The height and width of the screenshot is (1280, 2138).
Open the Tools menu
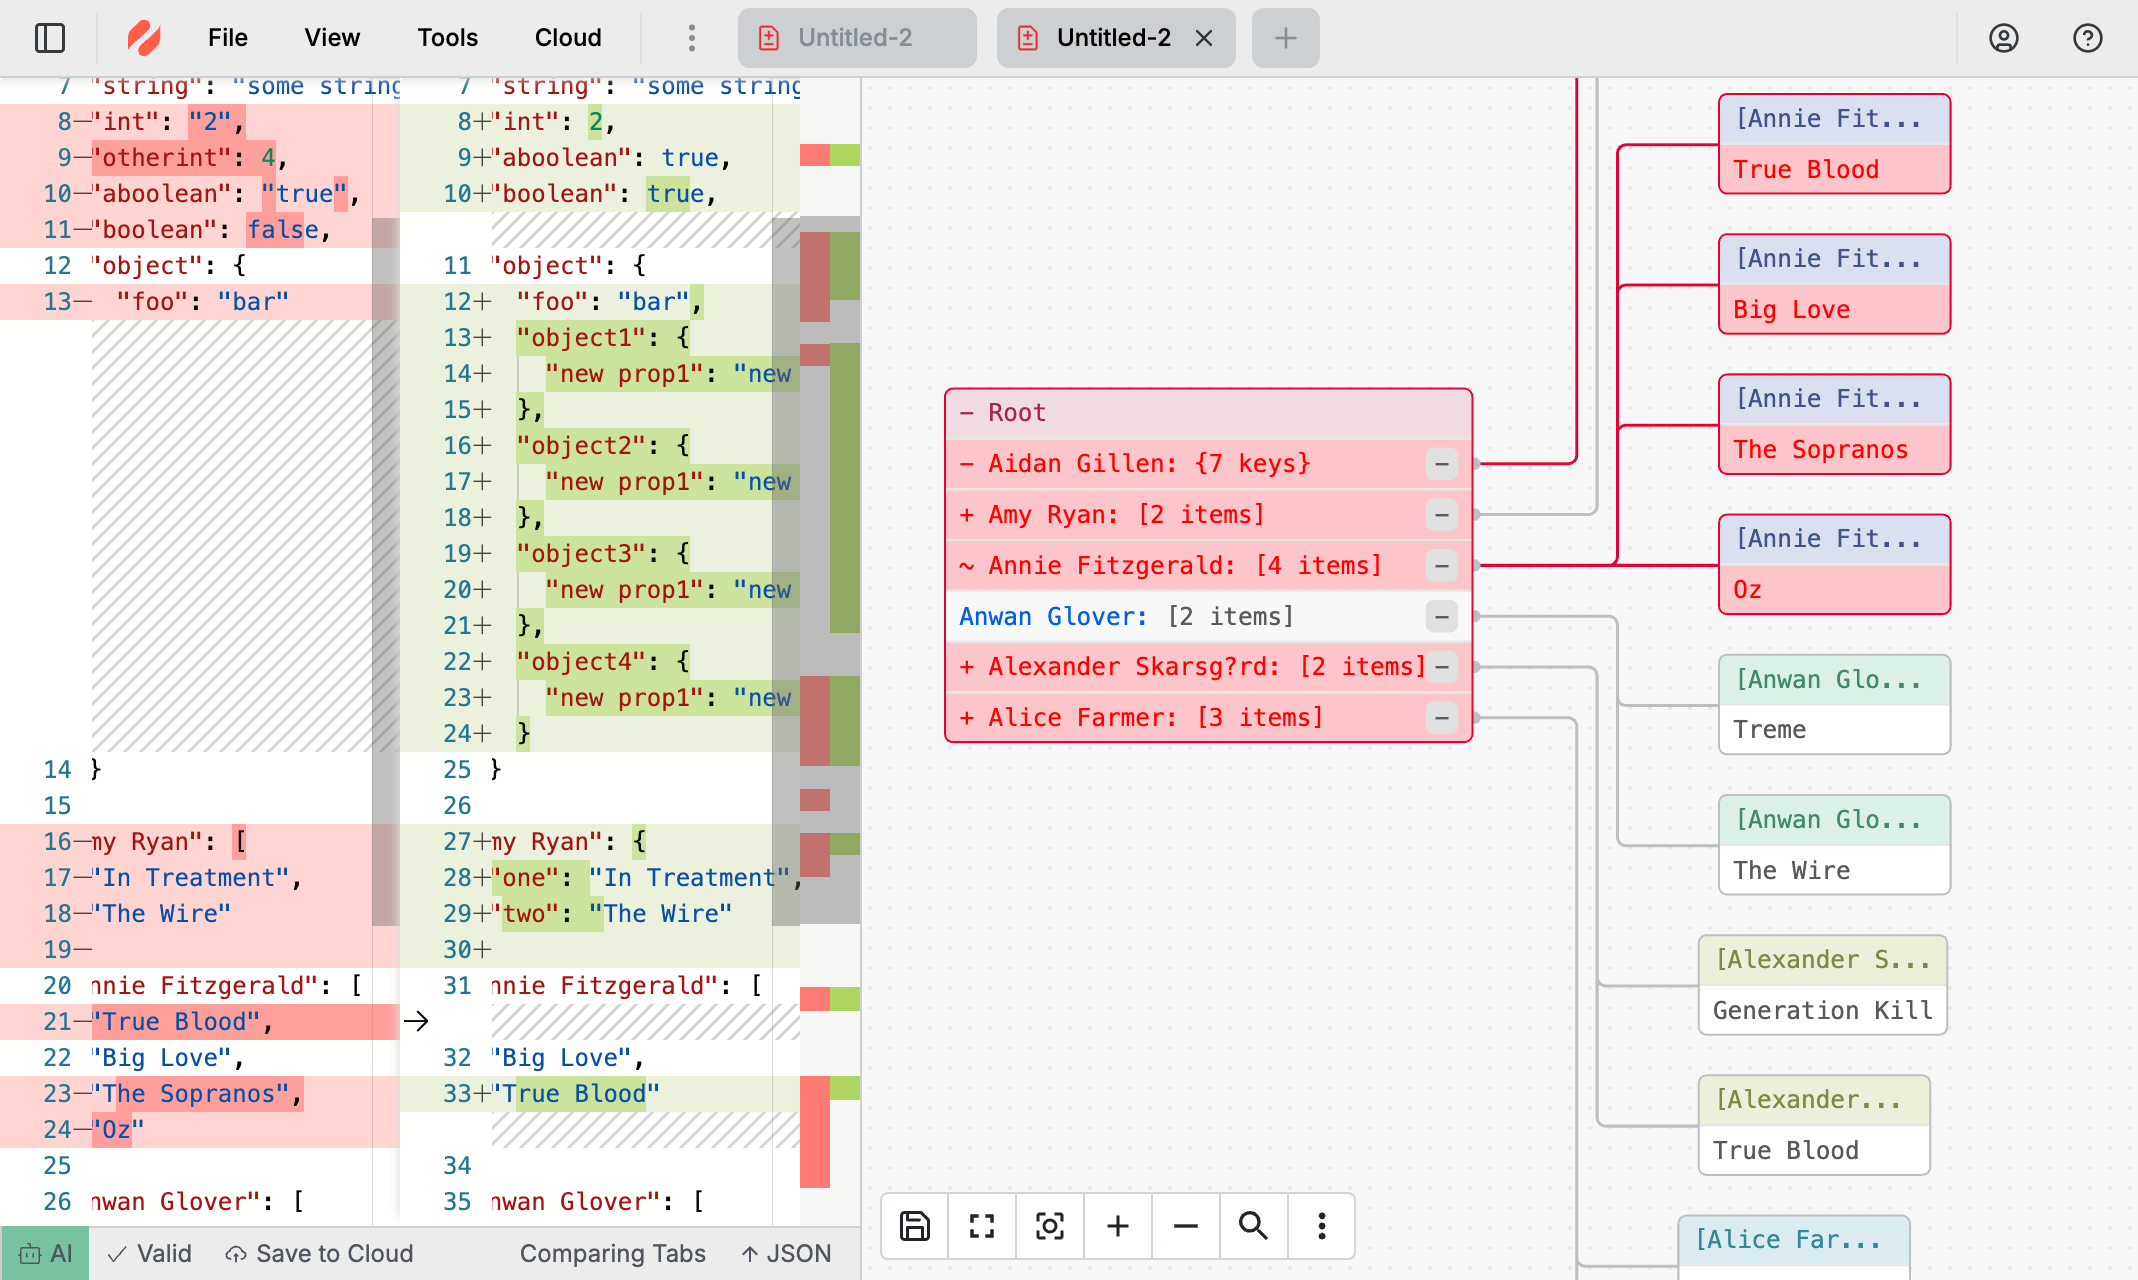(x=447, y=38)
